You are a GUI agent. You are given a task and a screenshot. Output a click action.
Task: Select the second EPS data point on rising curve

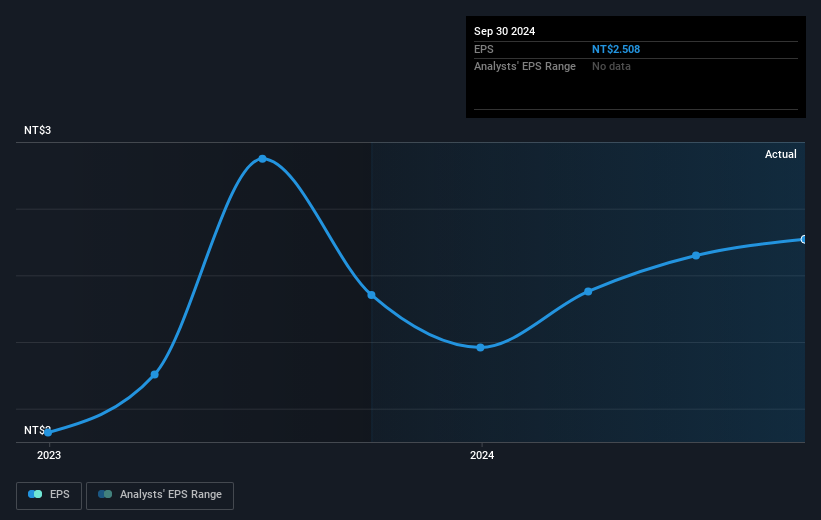tap(154, 374)
